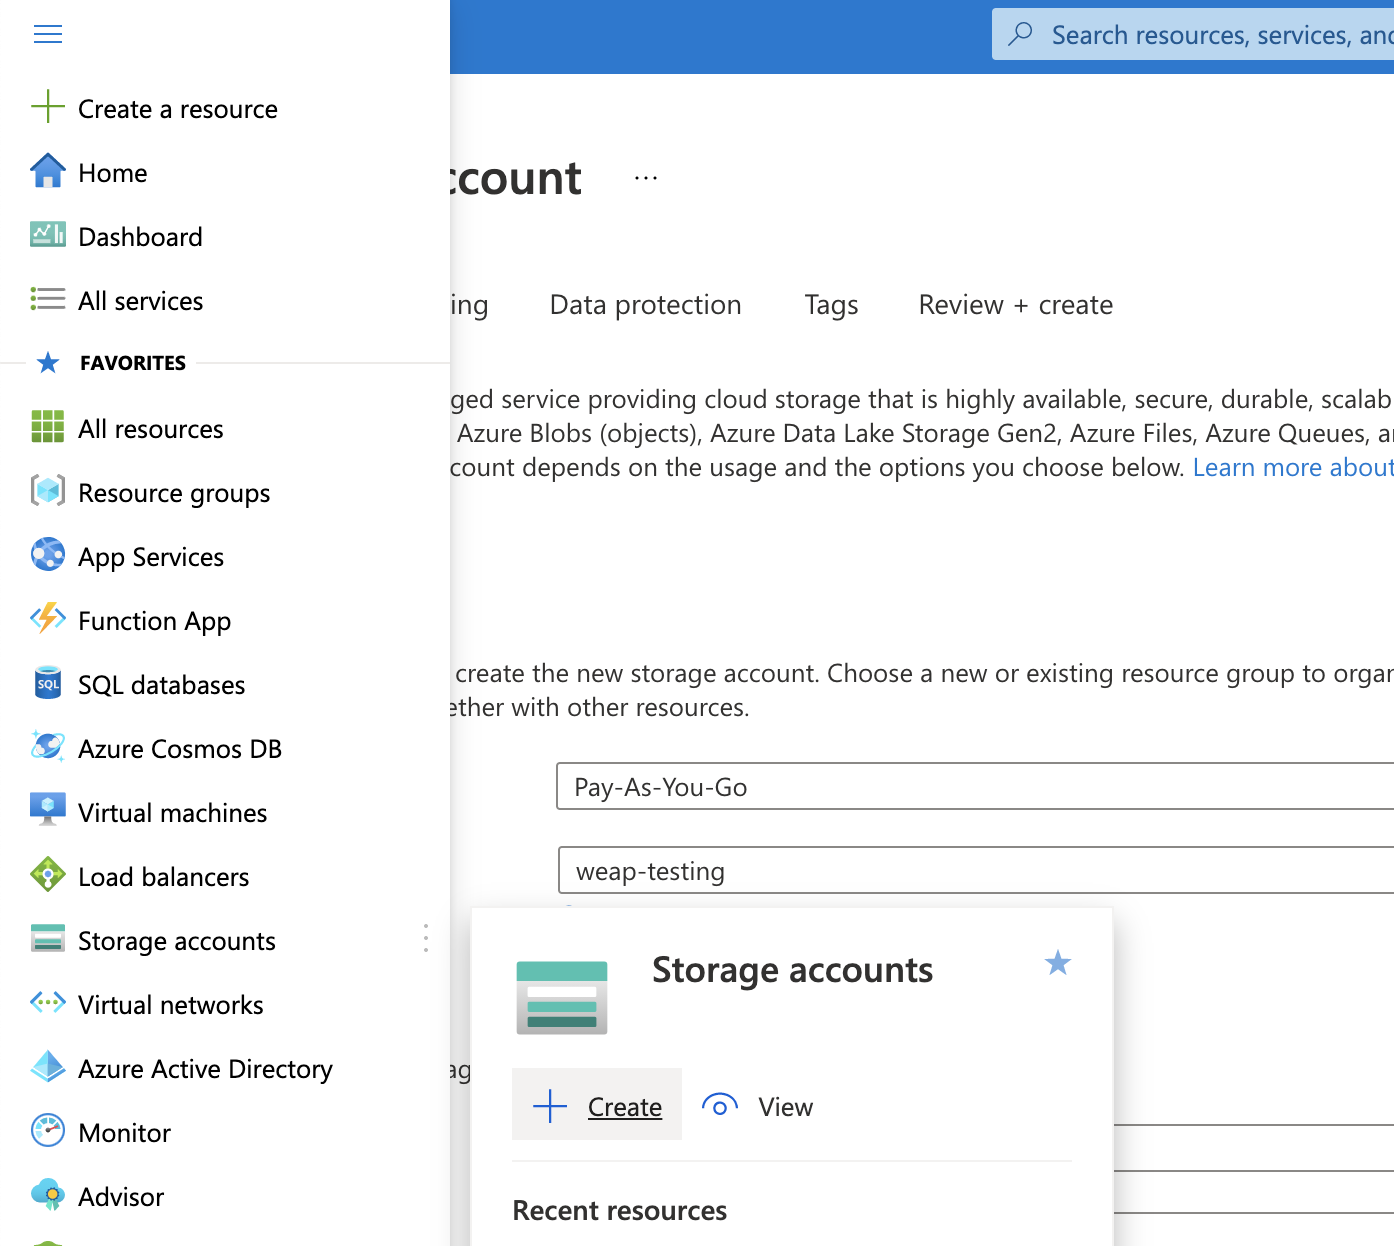Click the Azure Cosmos DB icon
Image resolution: width=1394 pixels, height=1246 pixels.
point(48,747)
